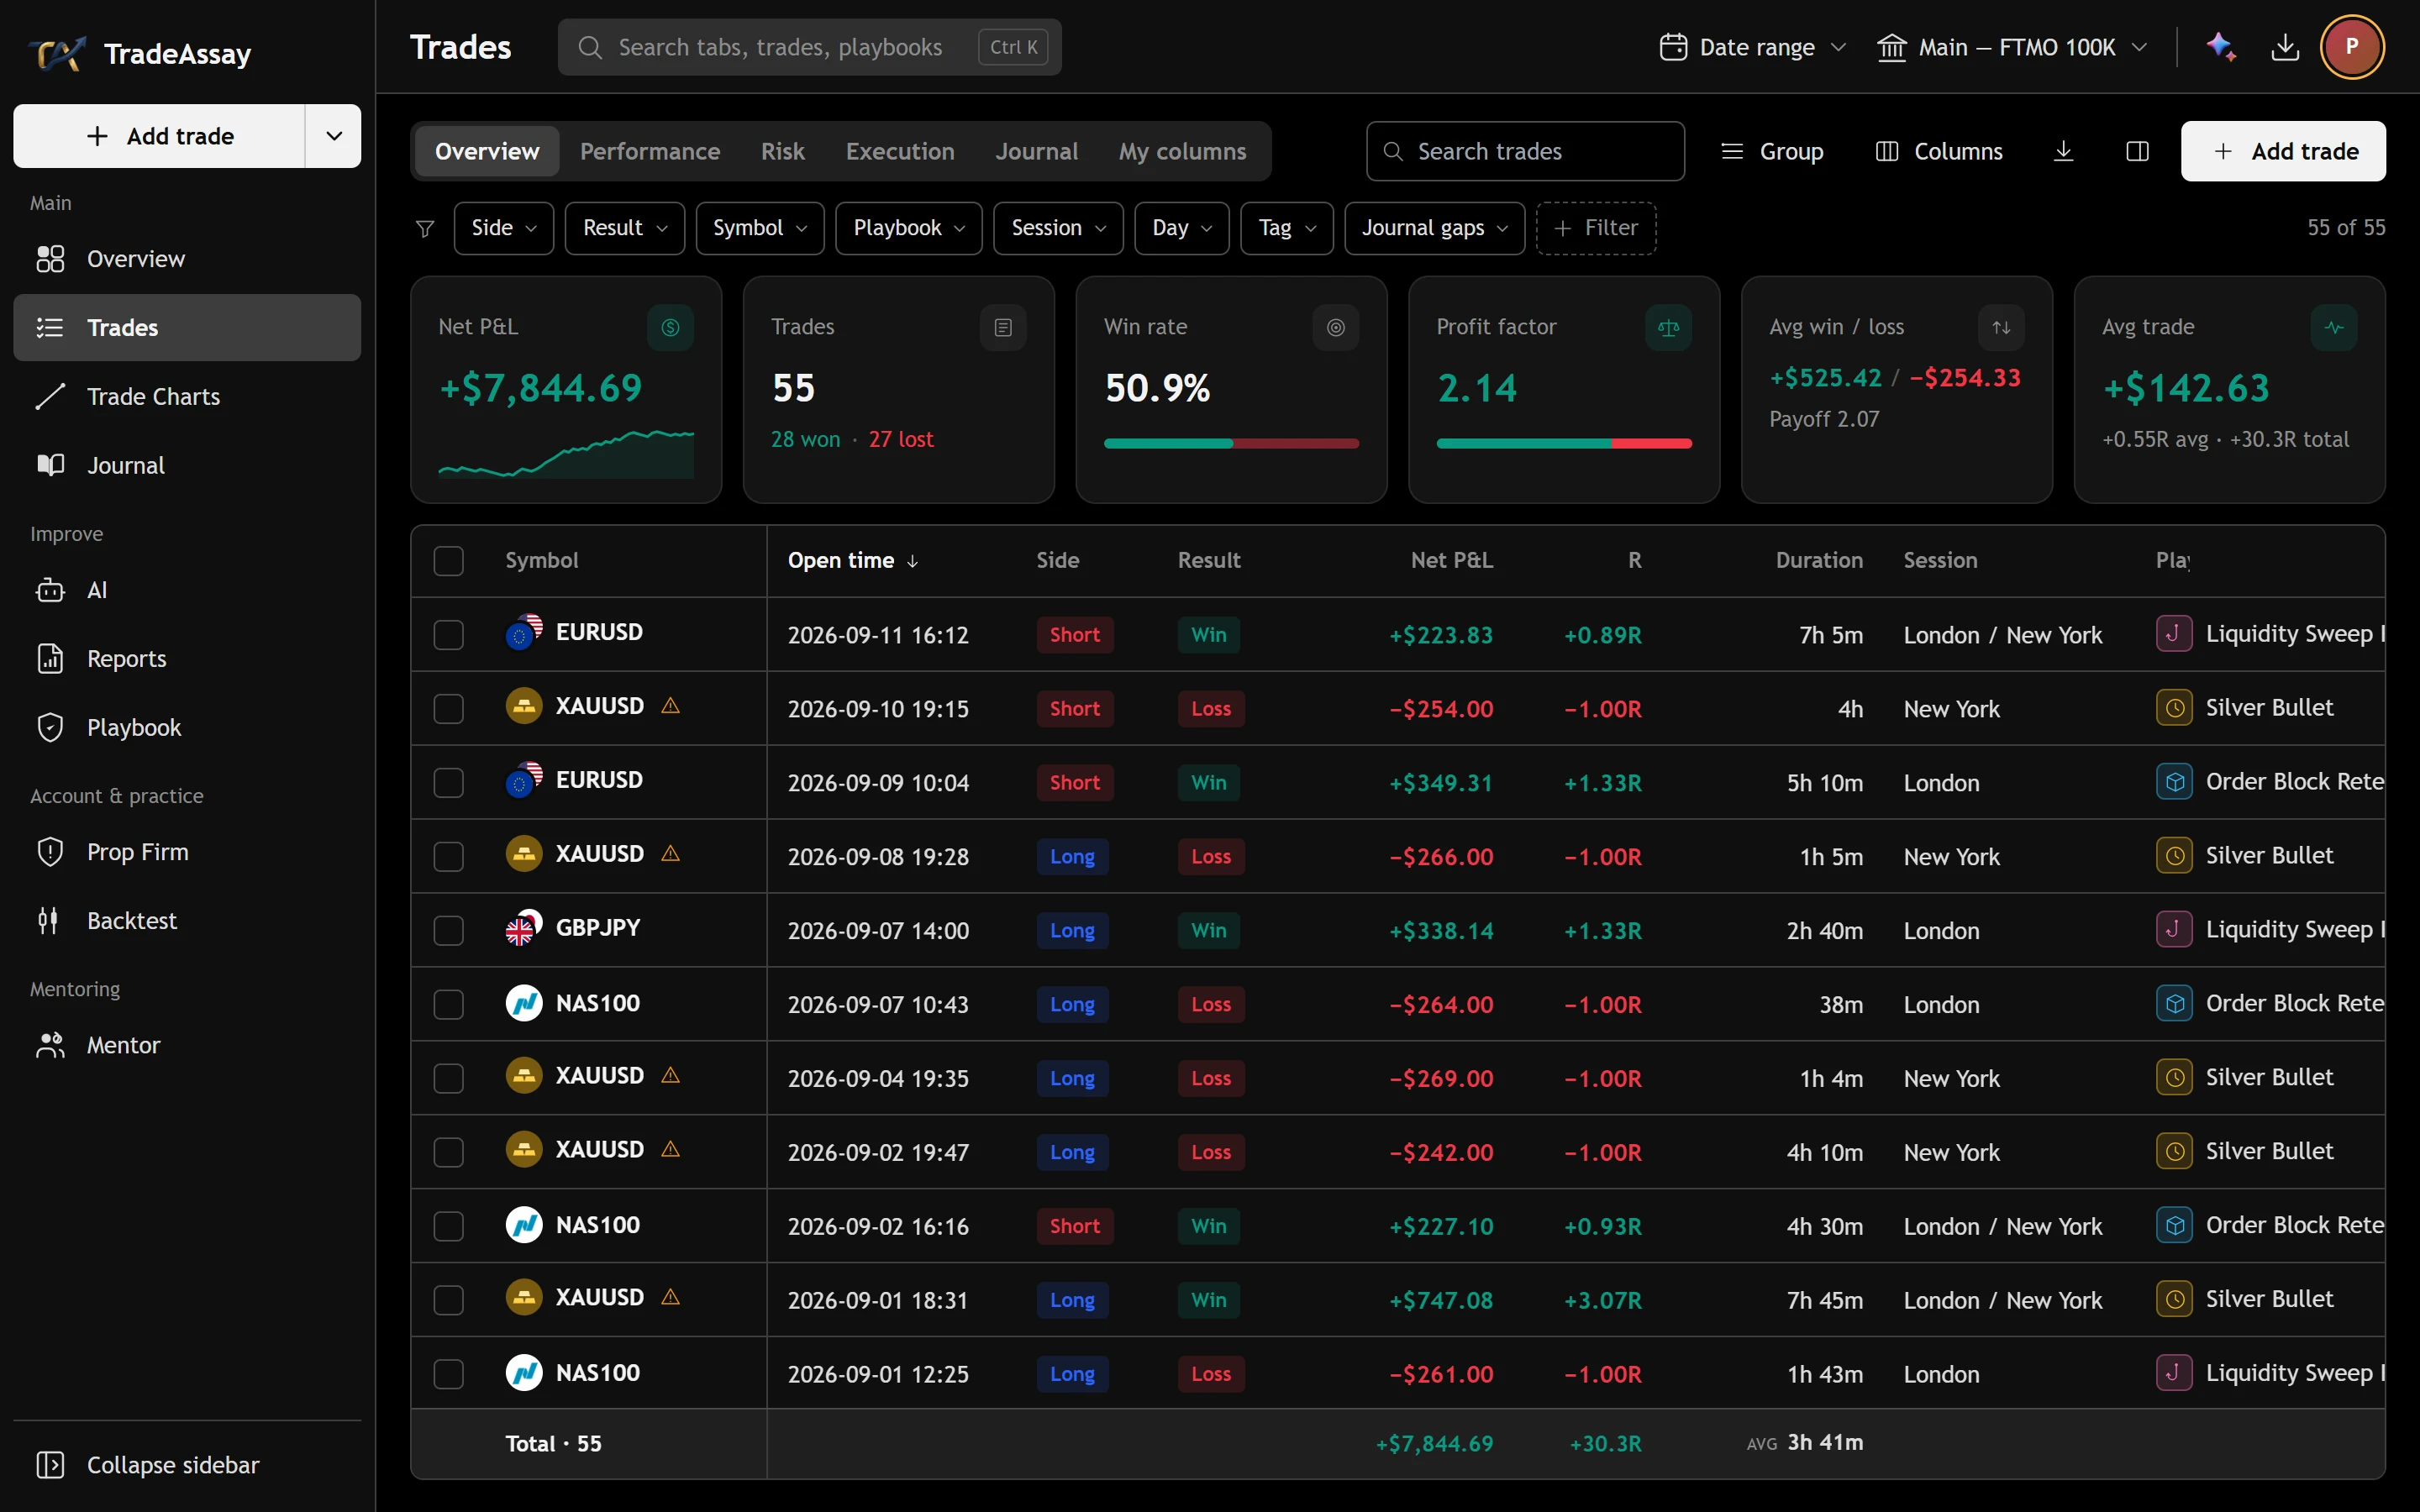Viewport: 2420px width, 1512px height.
Task: Click the Group button
Action: coord(1772,151)
